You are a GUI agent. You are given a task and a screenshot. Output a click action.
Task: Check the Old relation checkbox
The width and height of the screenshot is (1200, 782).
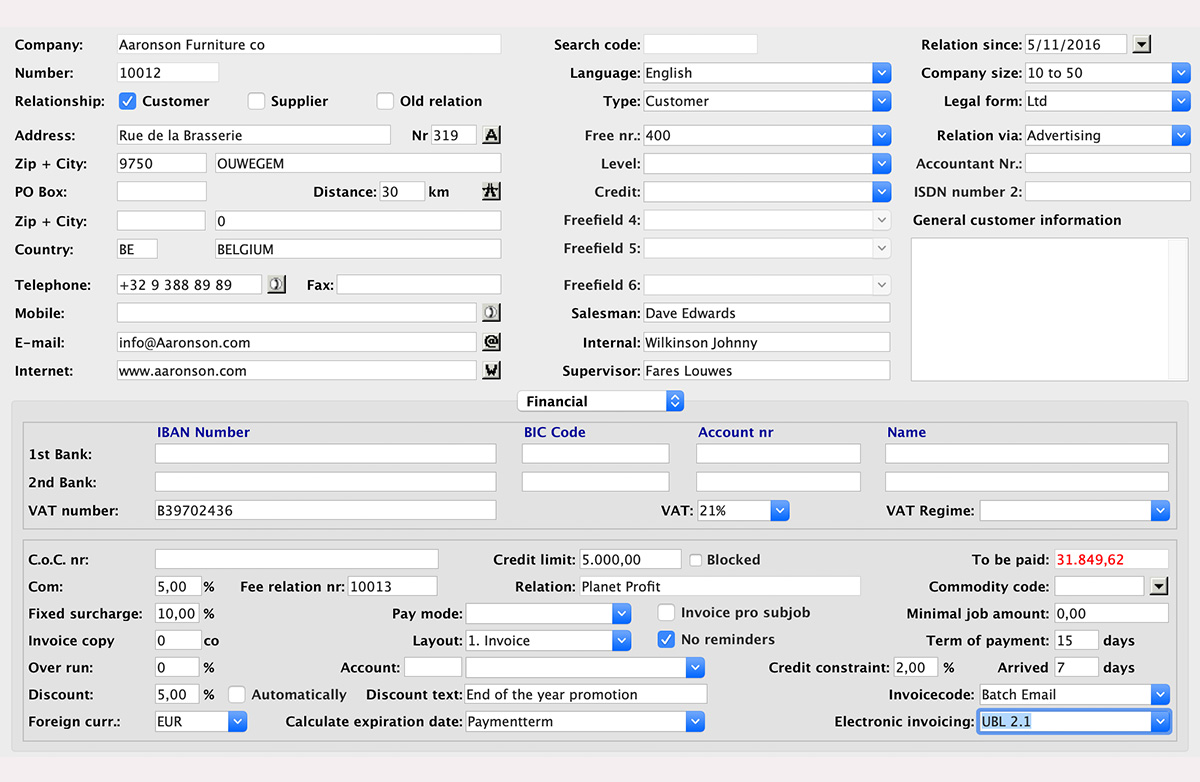pos(385,101)
